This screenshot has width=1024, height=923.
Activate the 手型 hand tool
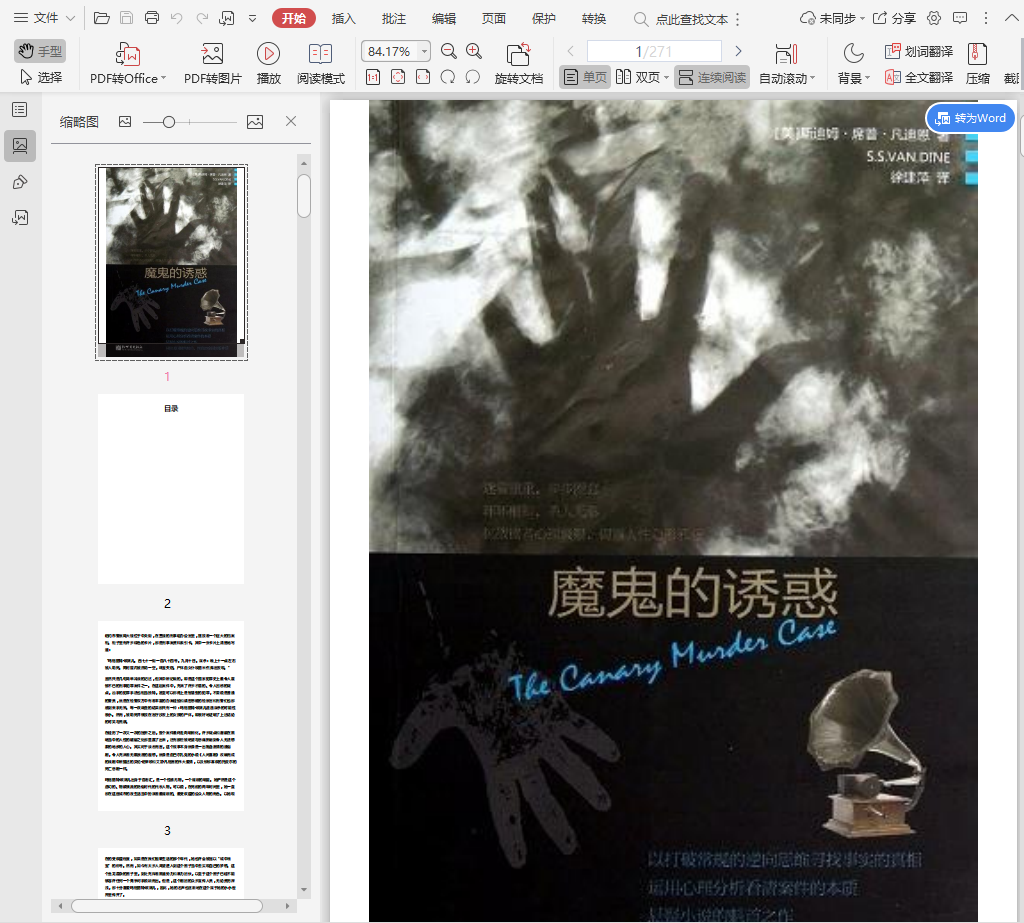(40, 51)
